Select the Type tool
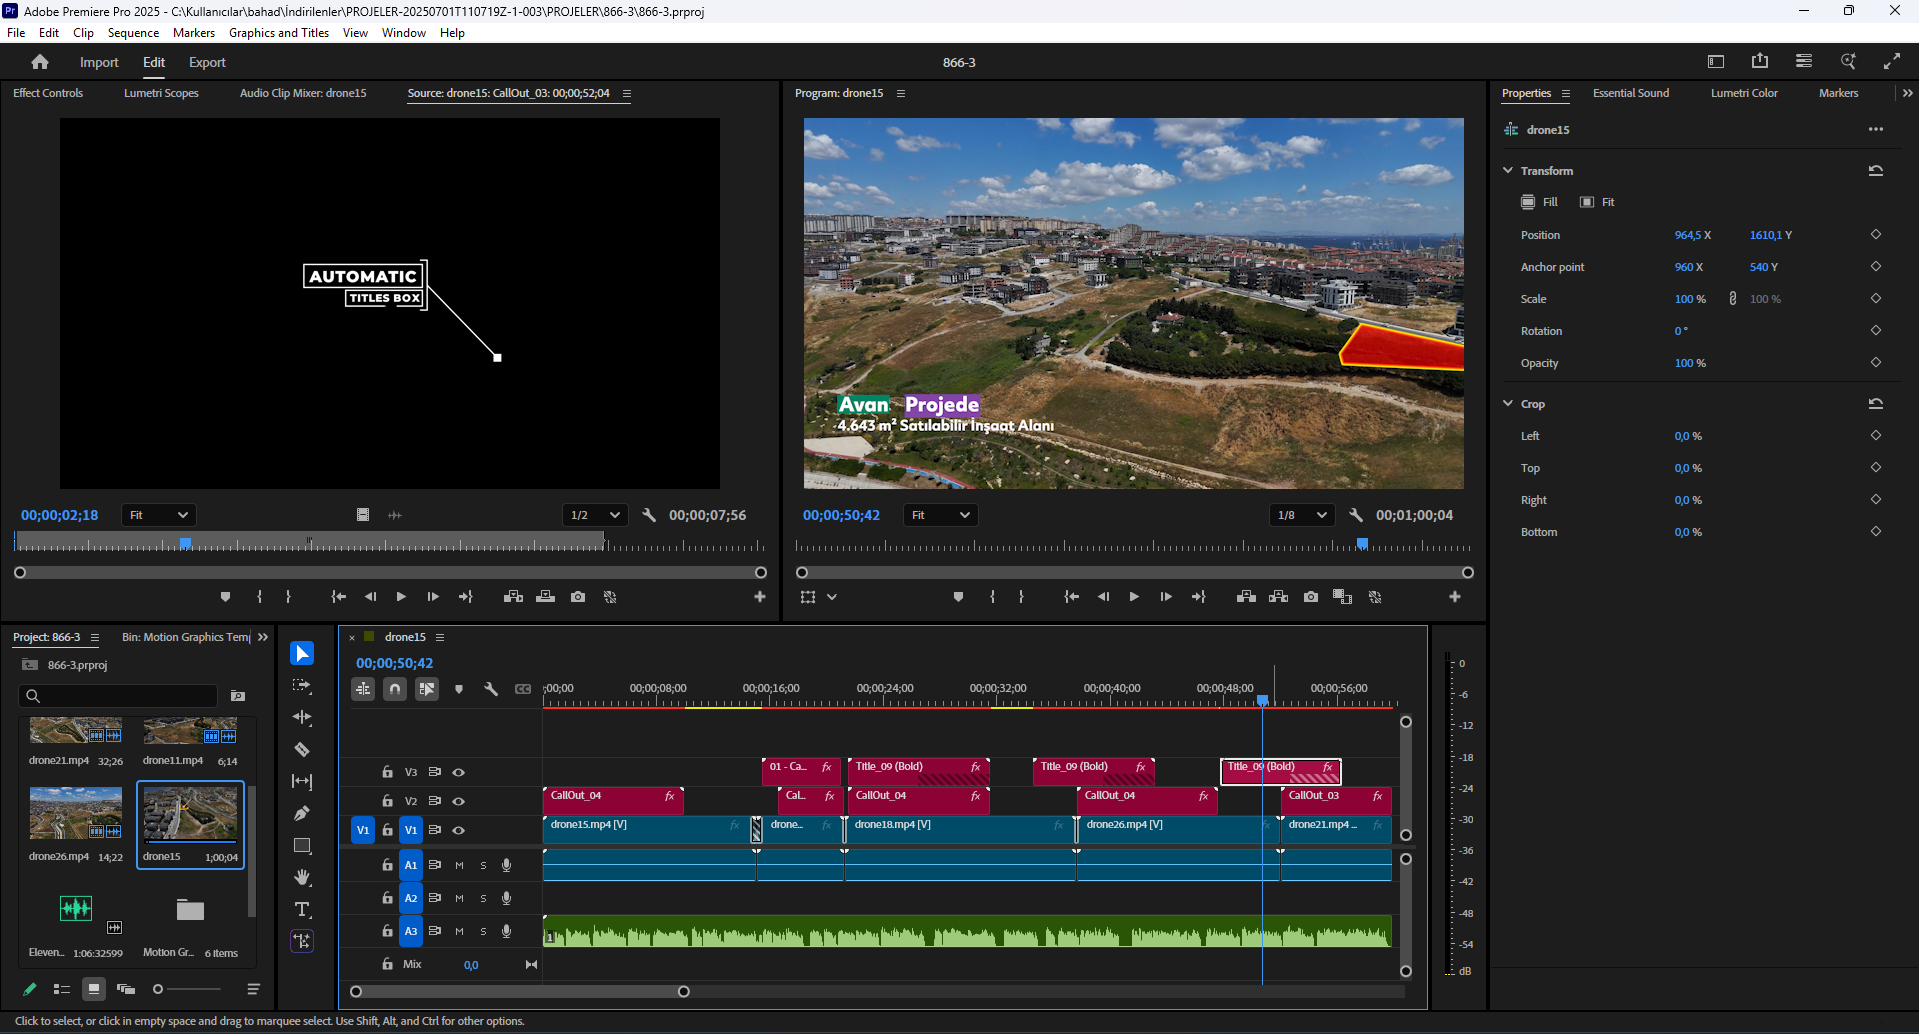This screenshot has height=1034, width=1919. (x=302, y=910)
